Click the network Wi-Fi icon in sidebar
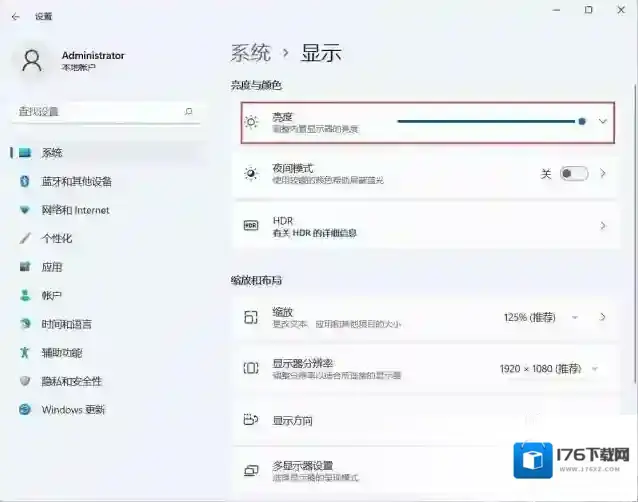 coord(25,210)
